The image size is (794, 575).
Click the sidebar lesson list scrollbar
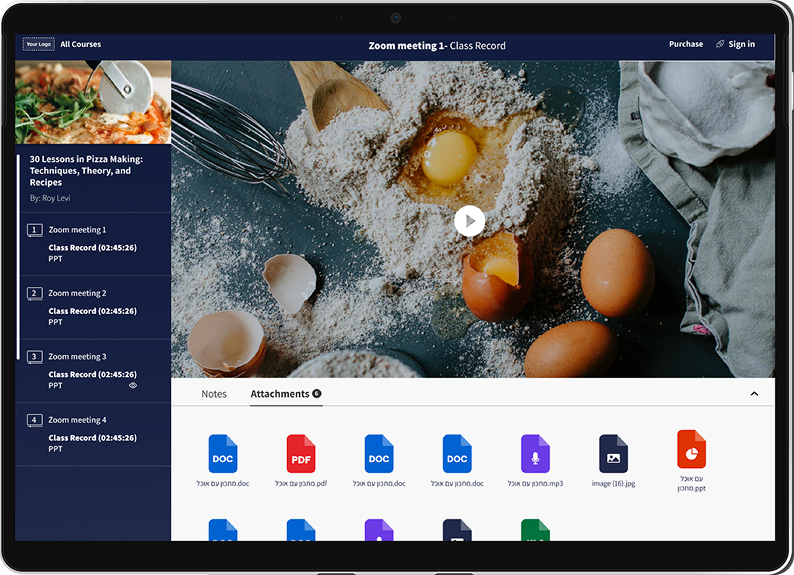click(18, 257)
